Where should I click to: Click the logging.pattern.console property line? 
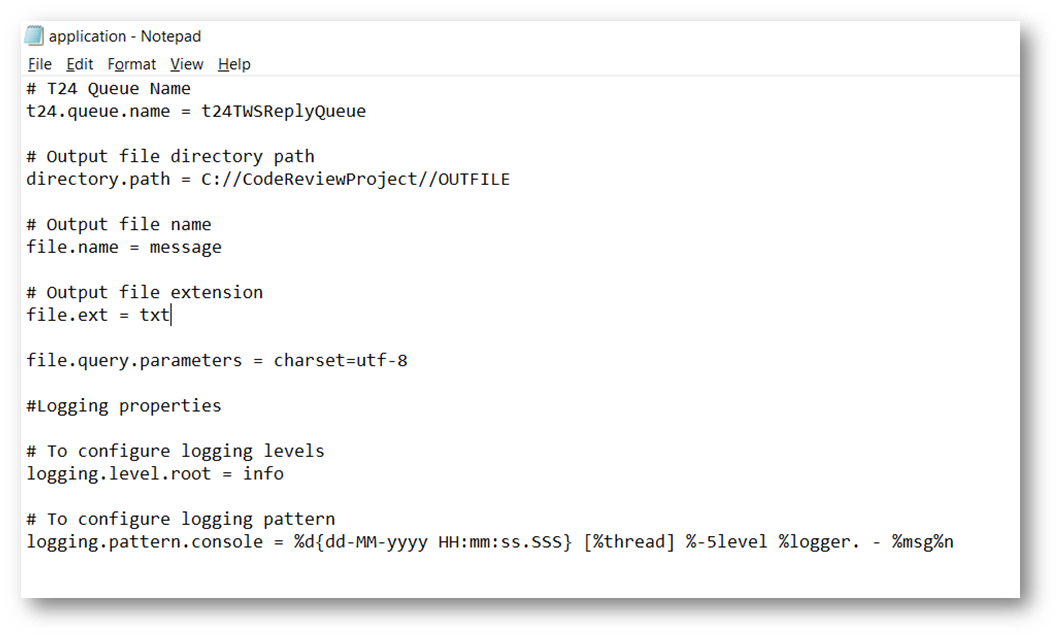490,542
